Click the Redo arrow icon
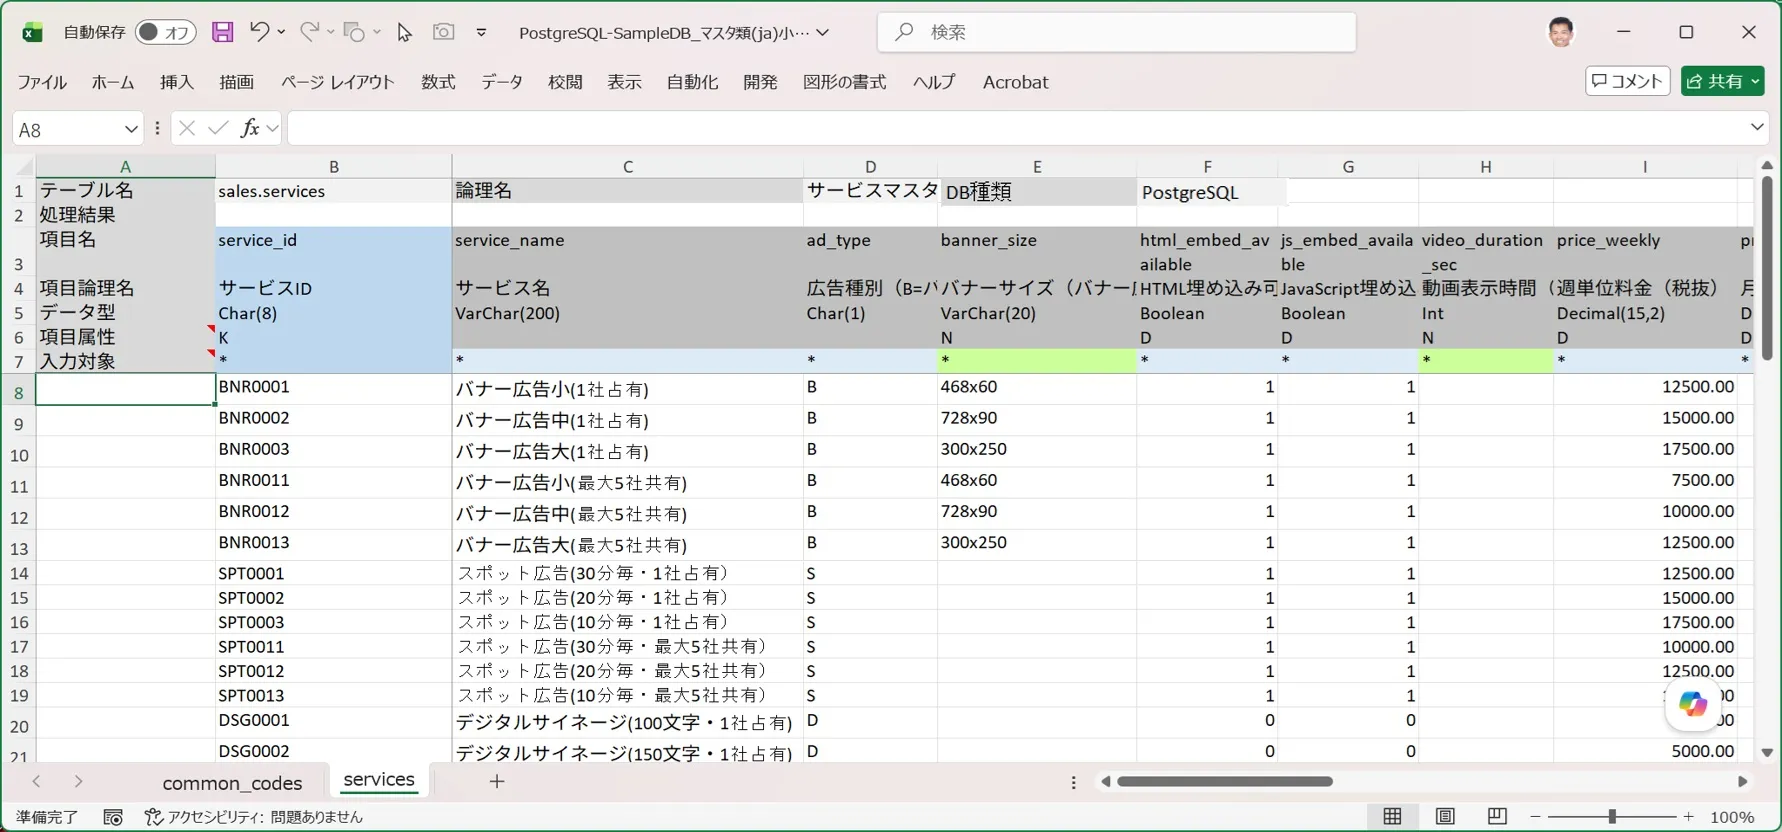 [309, 32]
